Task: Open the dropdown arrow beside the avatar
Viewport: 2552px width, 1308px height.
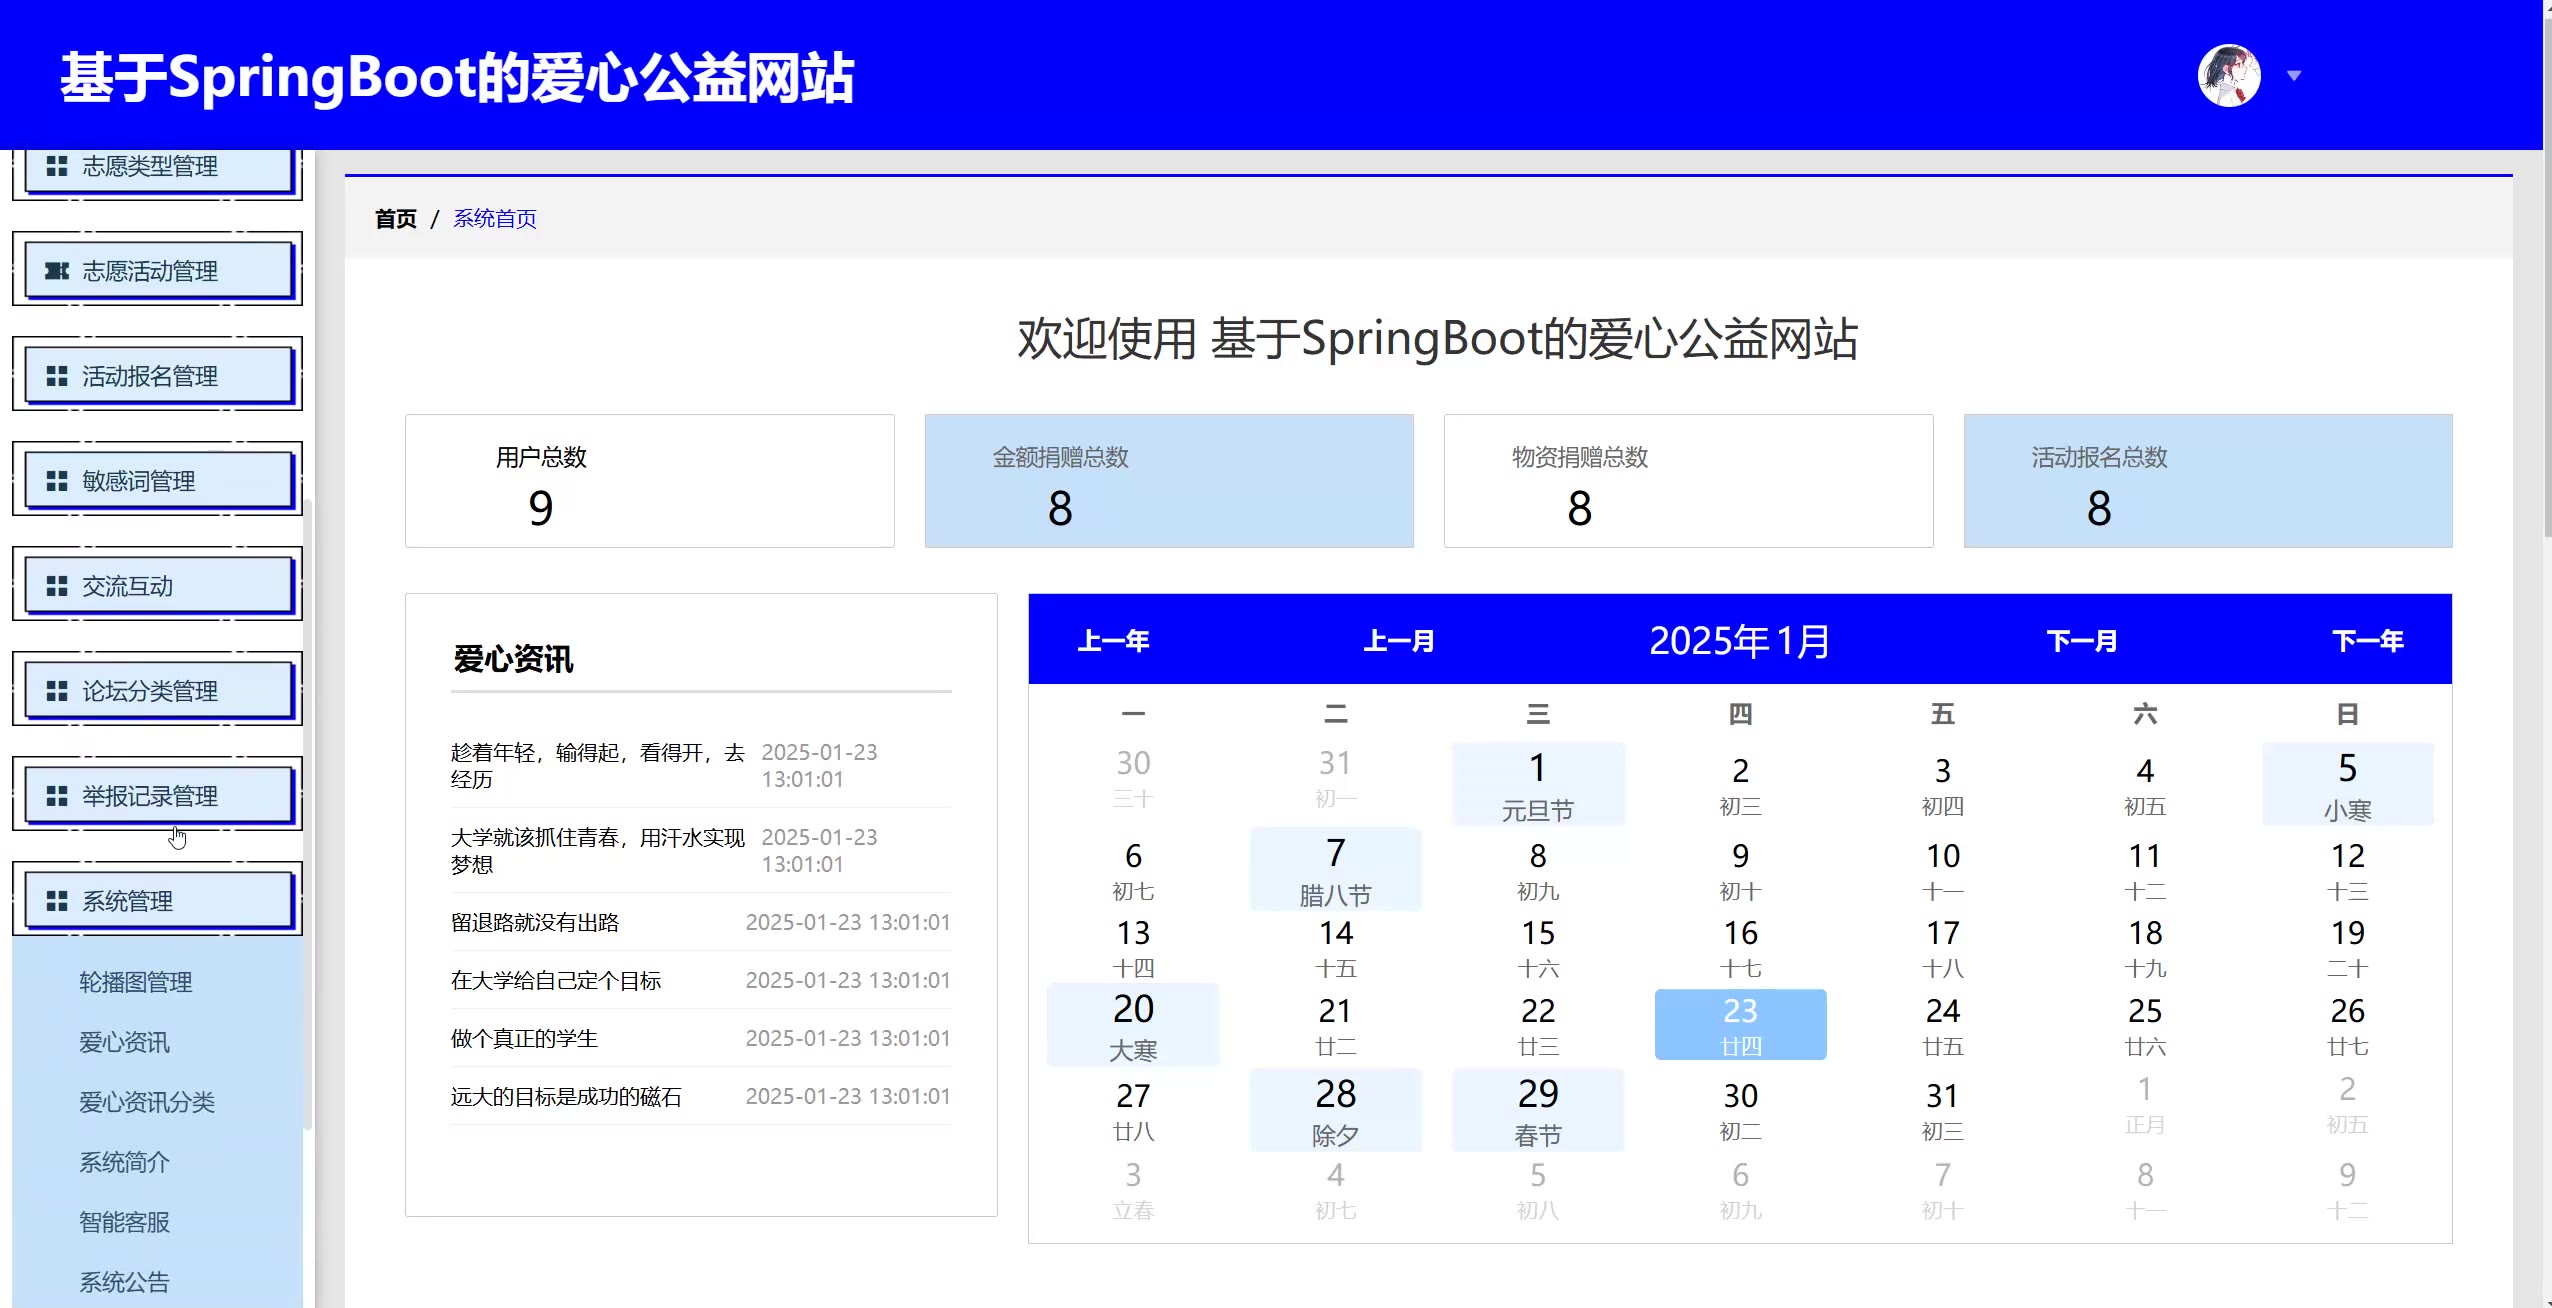Action: (x=2294, y=76)
